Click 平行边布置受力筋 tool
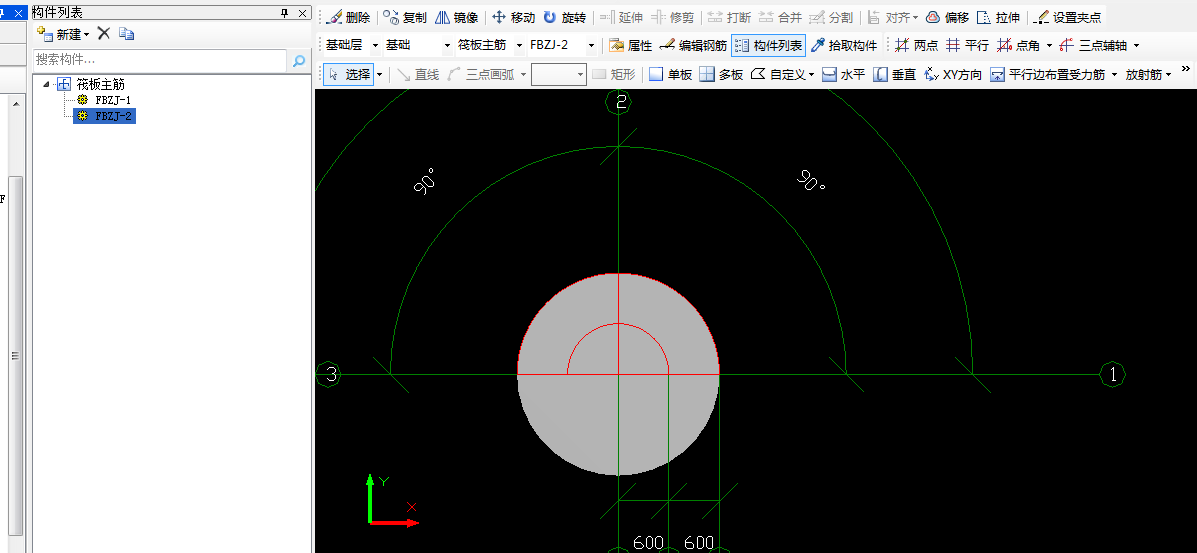The width and height of the screenshot is (1197, 553). click(1047, 75)
